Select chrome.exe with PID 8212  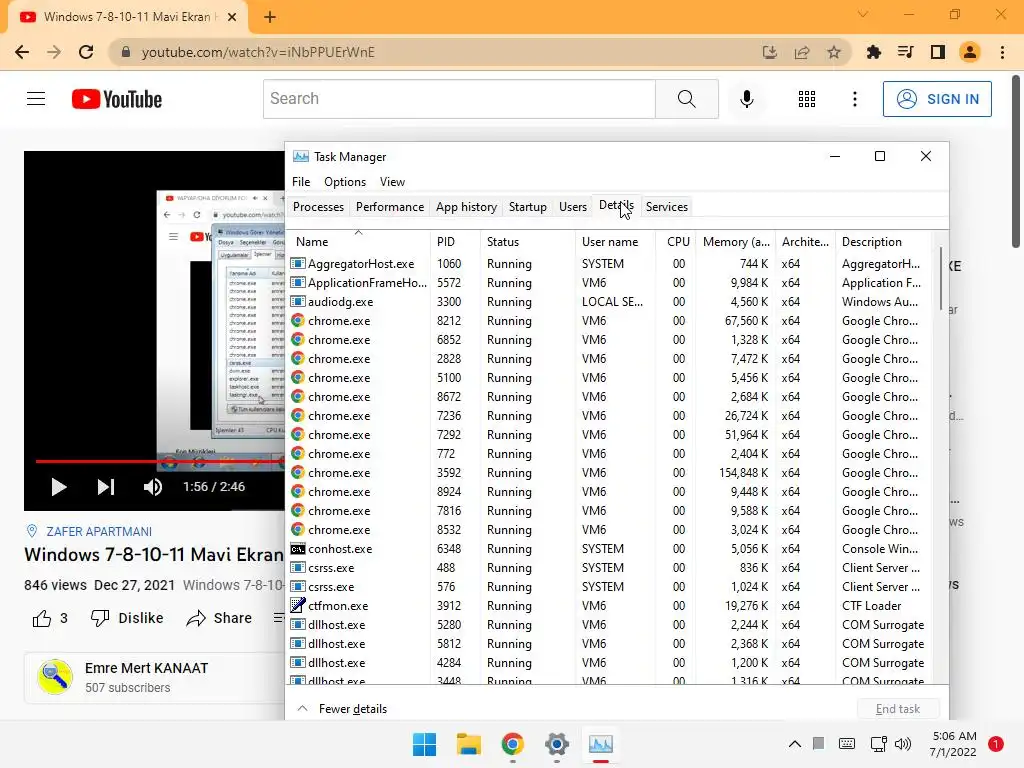pyautogui.click(x=610, y=321)
